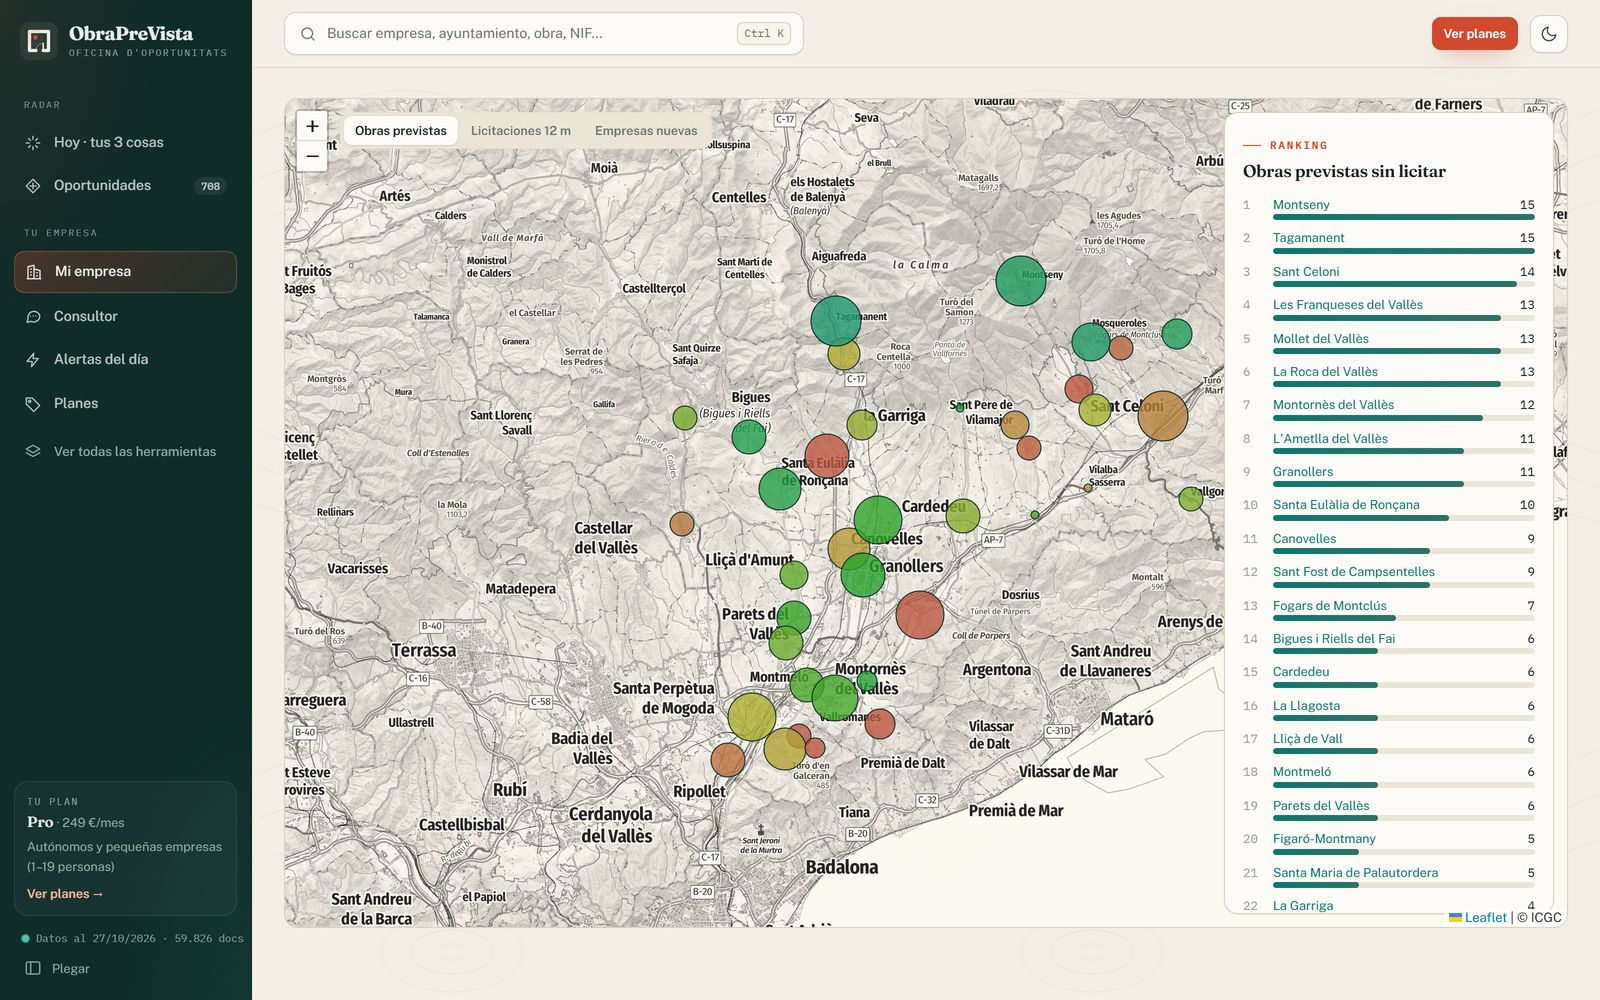Open Alertas del día
1600x1000 pixels.
click(125, 360)
